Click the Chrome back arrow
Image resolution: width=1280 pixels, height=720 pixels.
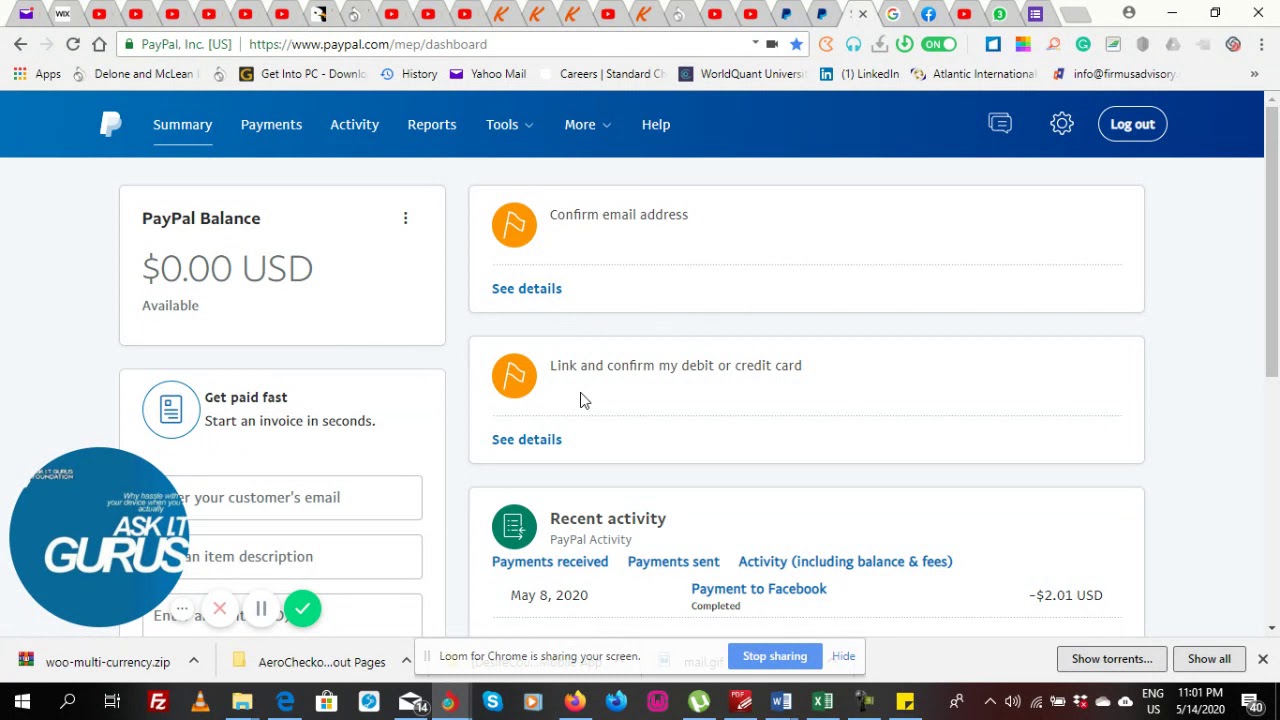click(20, 44)
